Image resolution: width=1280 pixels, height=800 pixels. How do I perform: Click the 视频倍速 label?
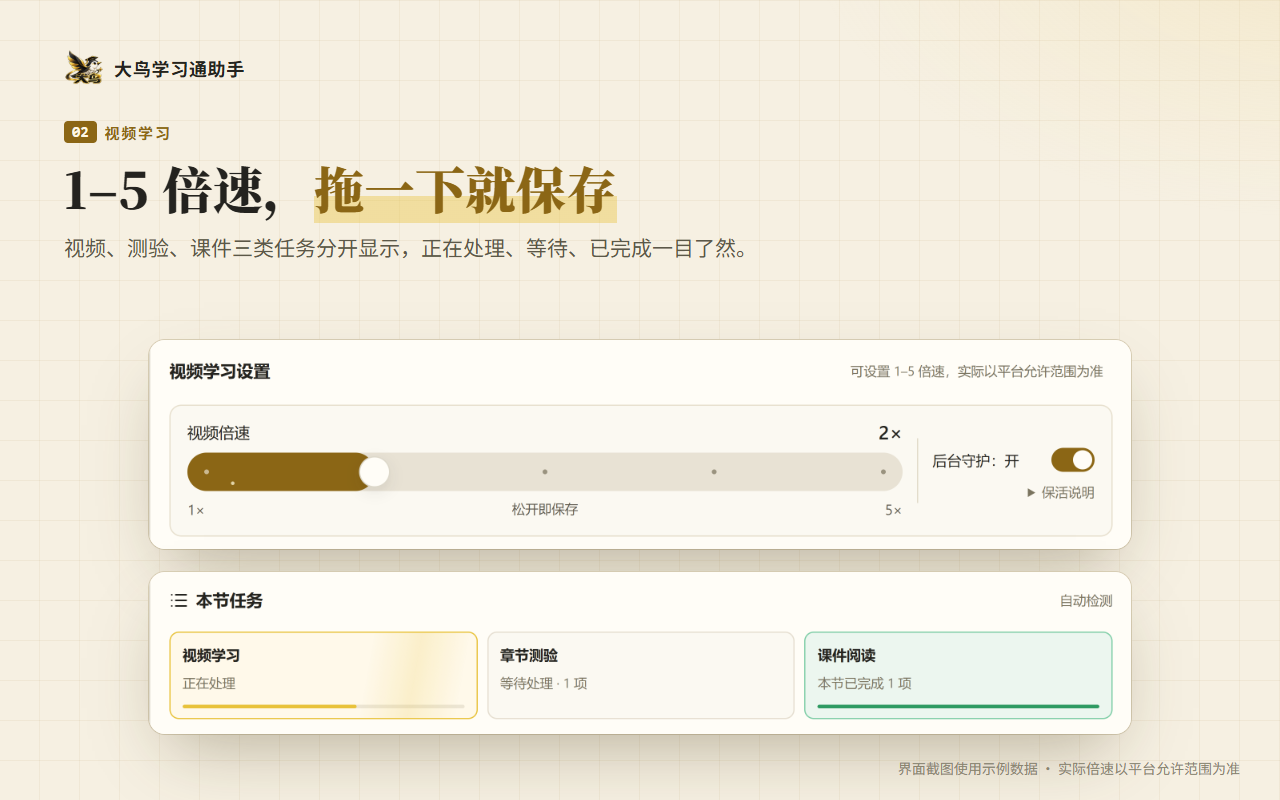[219, 433]
